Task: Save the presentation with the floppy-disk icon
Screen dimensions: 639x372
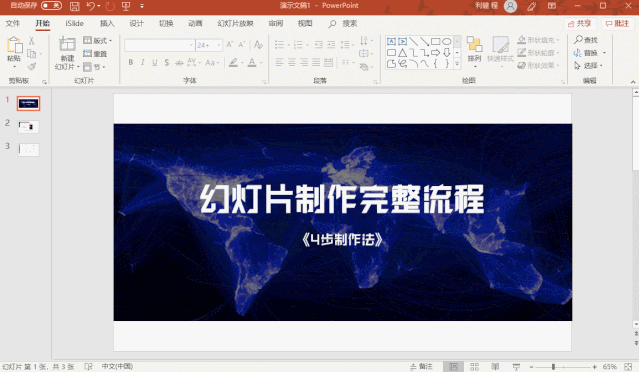Action: pyautogui.click(x=75, y=6)
